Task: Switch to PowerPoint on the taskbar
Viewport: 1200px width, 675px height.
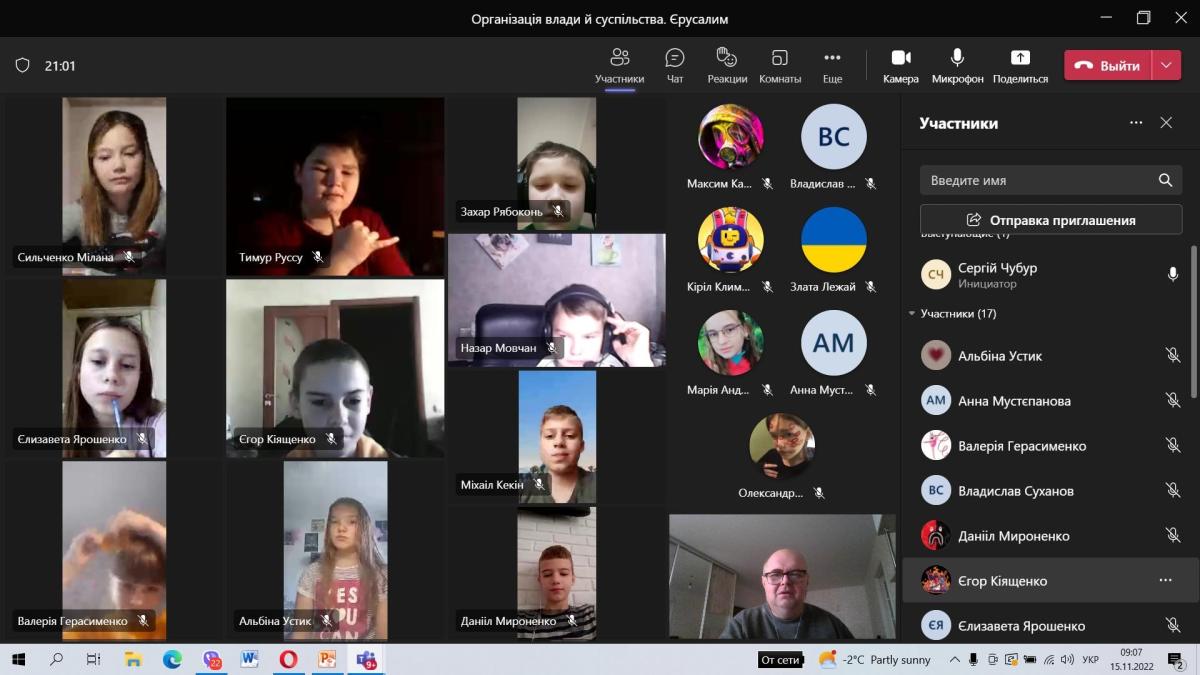Action: coord(327,659)
